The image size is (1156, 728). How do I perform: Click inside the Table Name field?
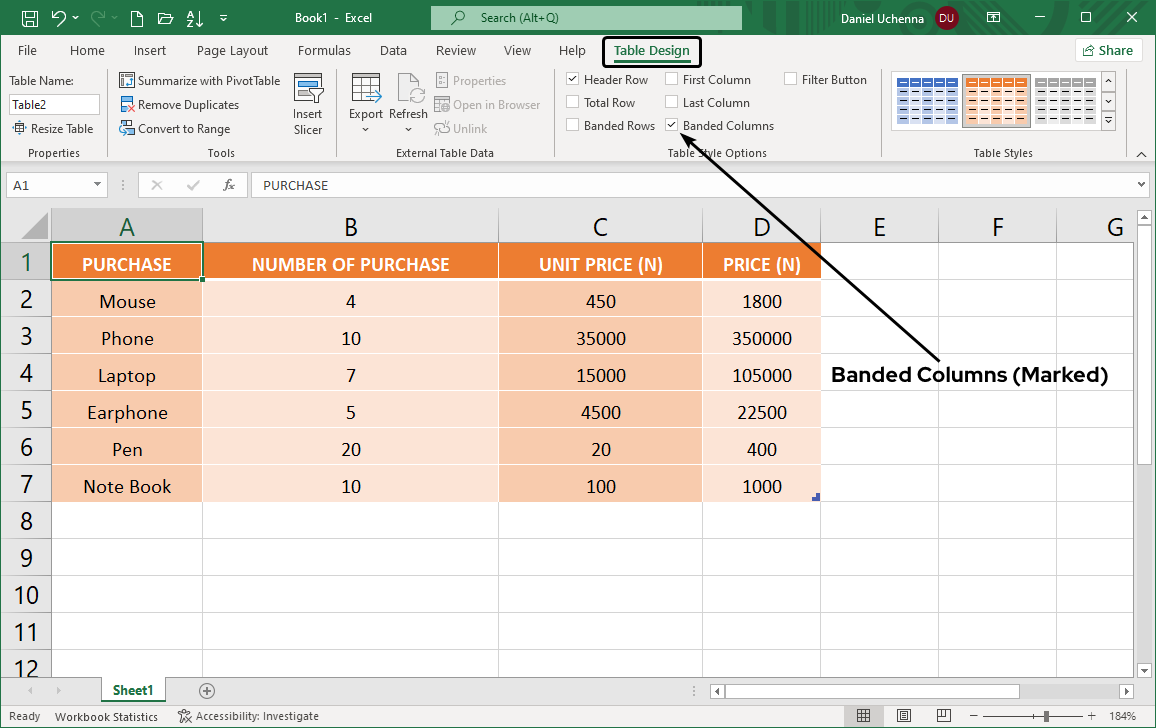(54, 104)
